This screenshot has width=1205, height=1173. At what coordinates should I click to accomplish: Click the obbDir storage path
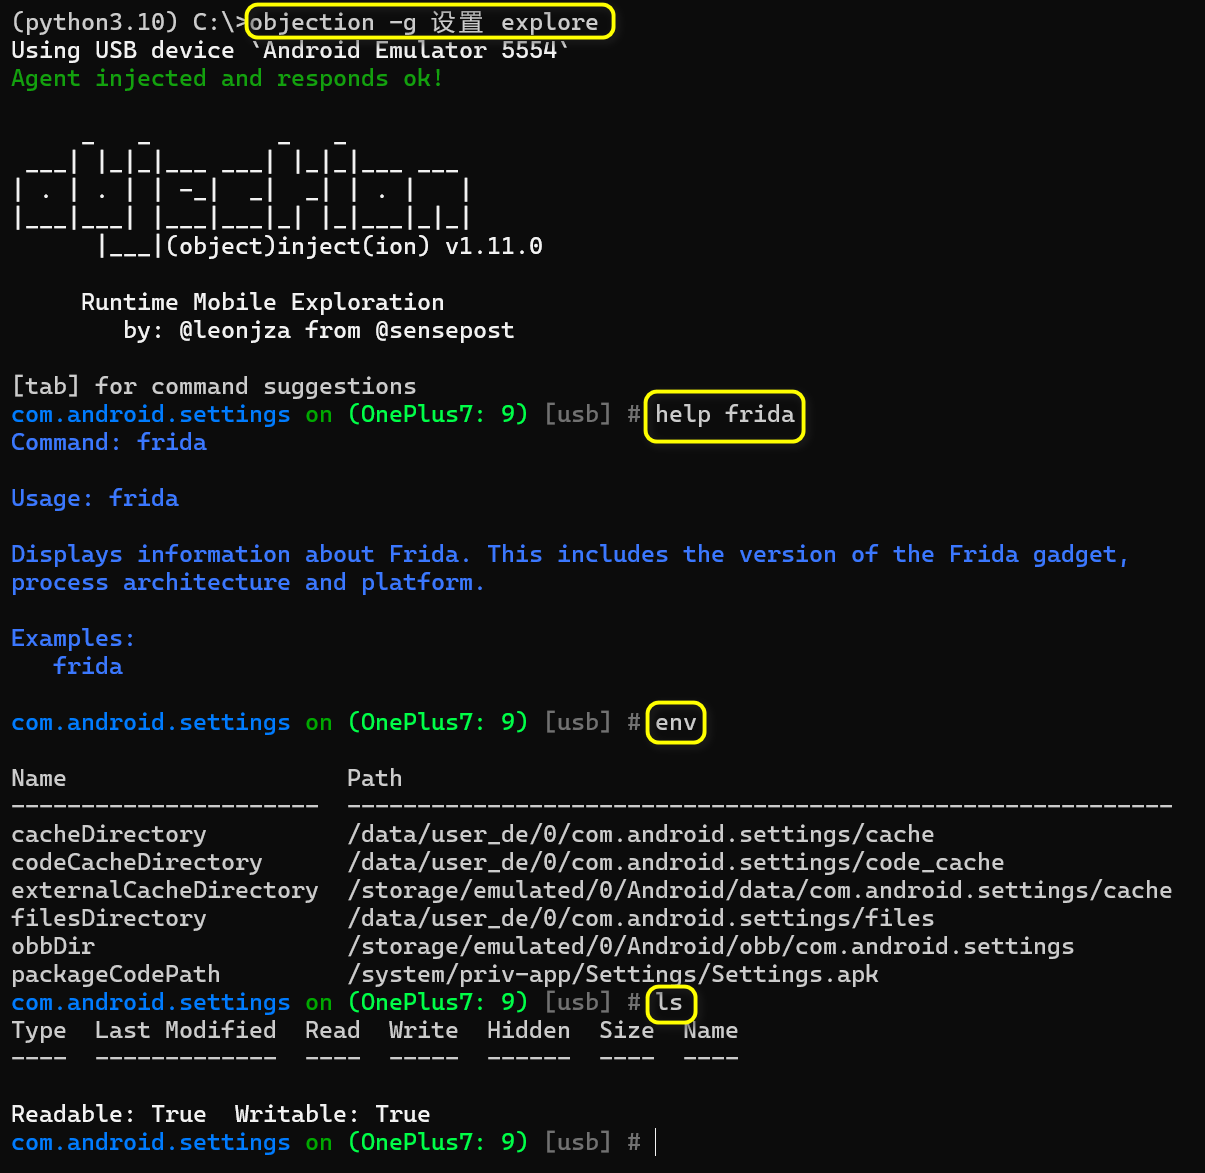point(710,945)
